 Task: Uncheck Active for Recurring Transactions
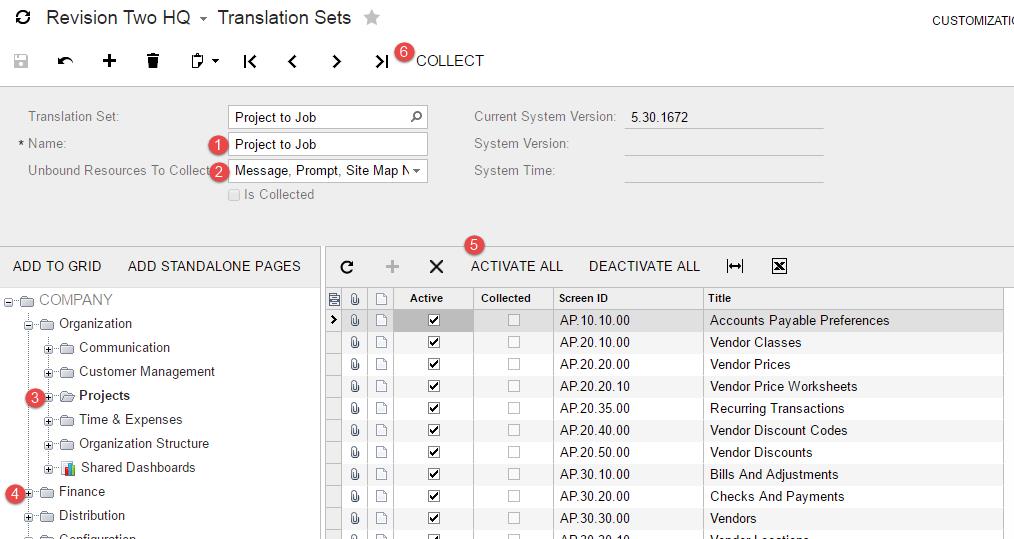pyautogui.click(x=434, y=408)
